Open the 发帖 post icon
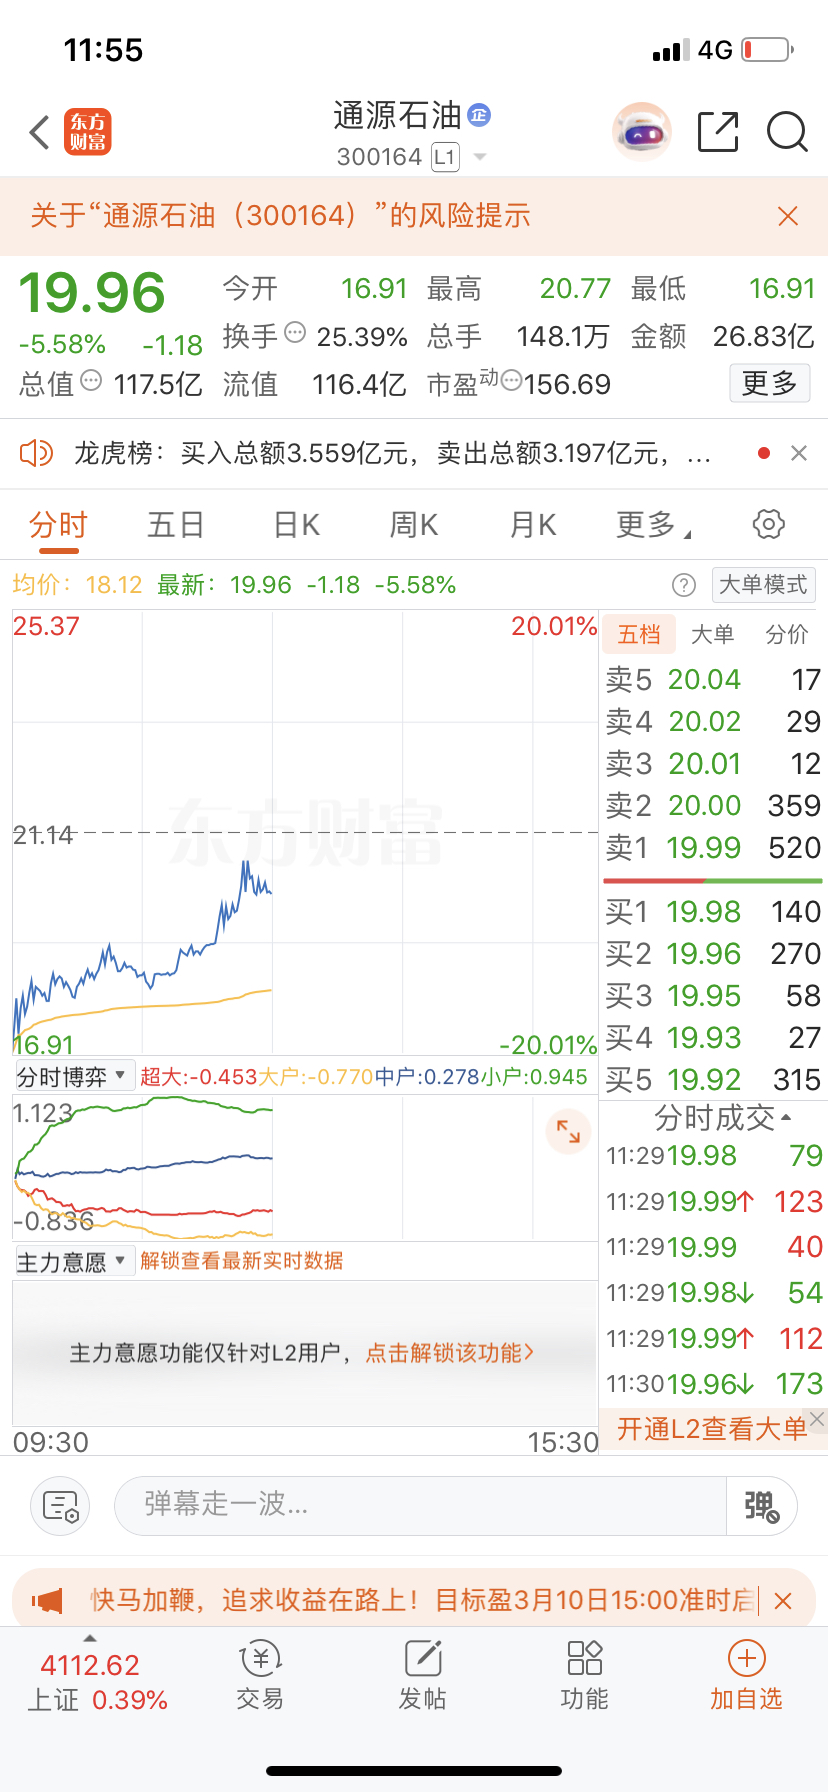This screenshot has height=1792, width=828. (422, 1674)
